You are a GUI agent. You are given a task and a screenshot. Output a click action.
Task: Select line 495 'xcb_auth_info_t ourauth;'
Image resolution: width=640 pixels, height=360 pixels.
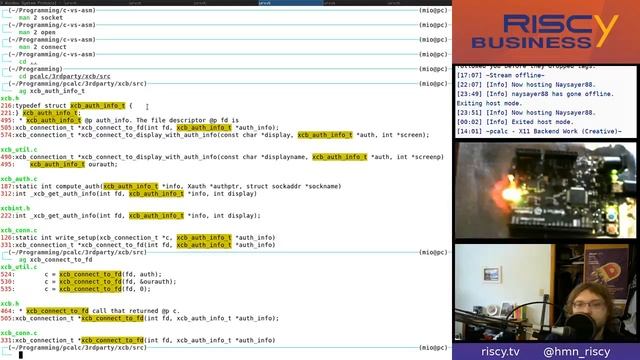pos(59,164)
